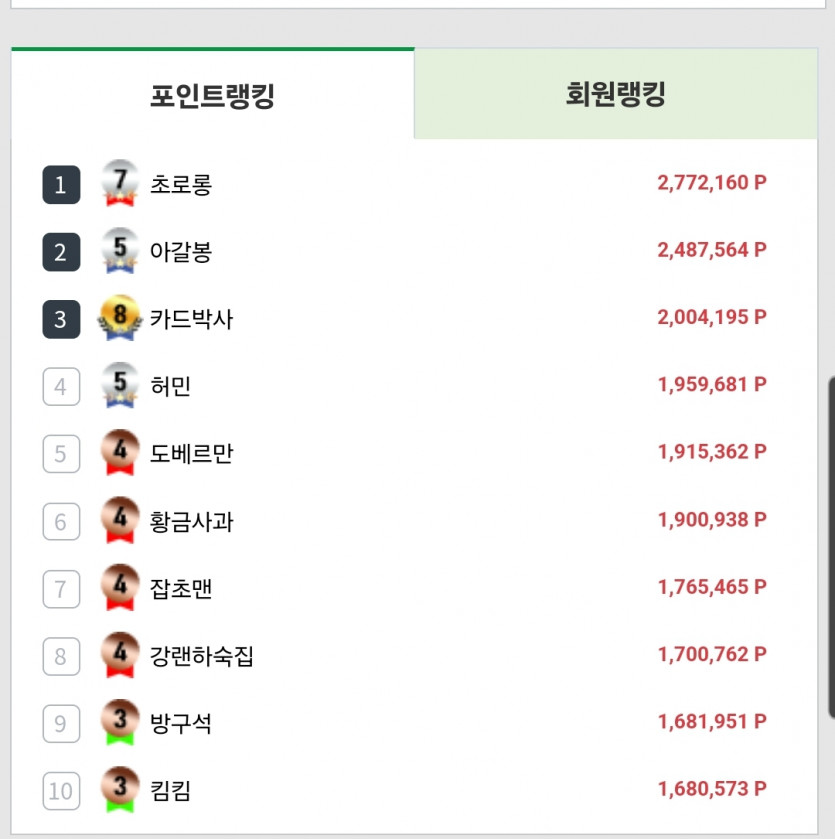Click the level 7 medal beside 초로롱
Screen dimensions: 835x839
point(120,184)
